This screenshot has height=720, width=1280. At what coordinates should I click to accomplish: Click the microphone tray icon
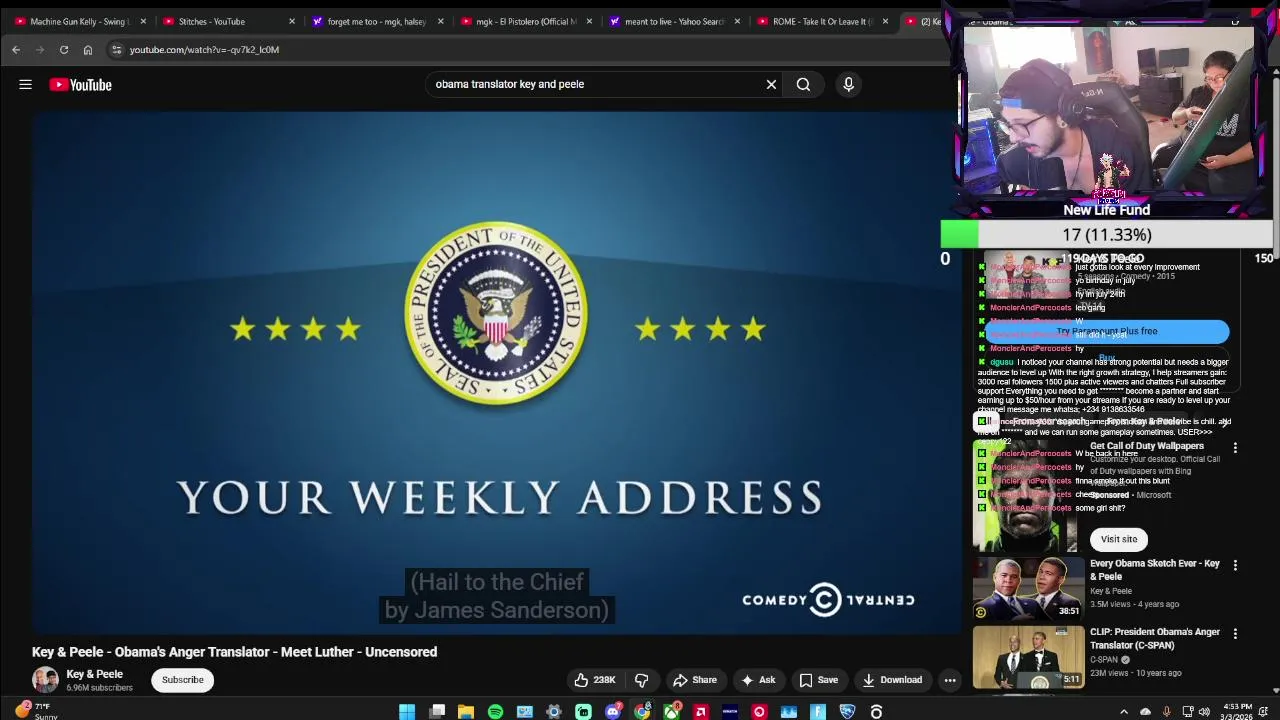tap(1167, 712)
